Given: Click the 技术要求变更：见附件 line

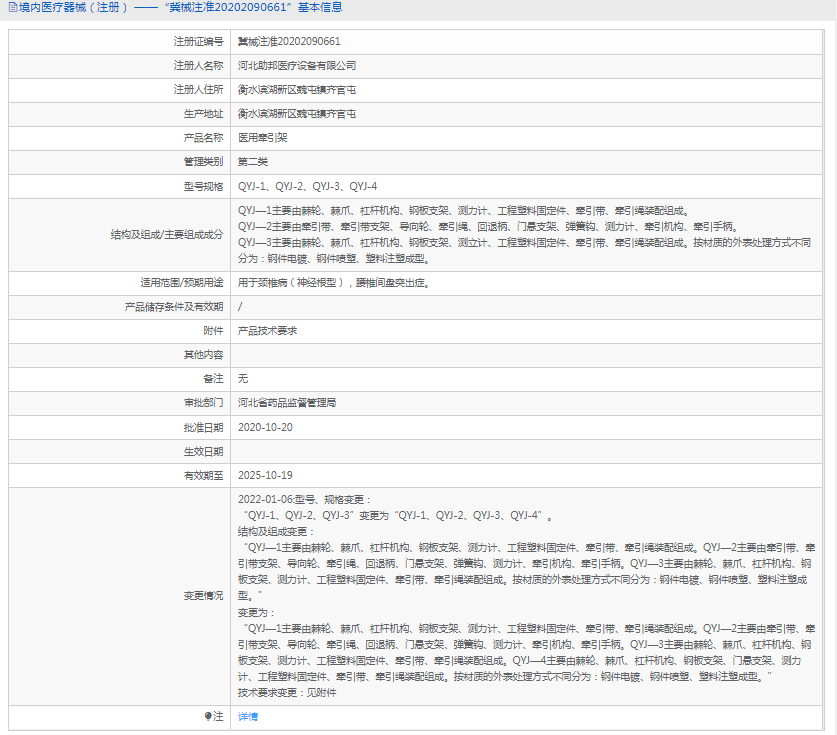Looking at the screenshot, I should (287, 692).
